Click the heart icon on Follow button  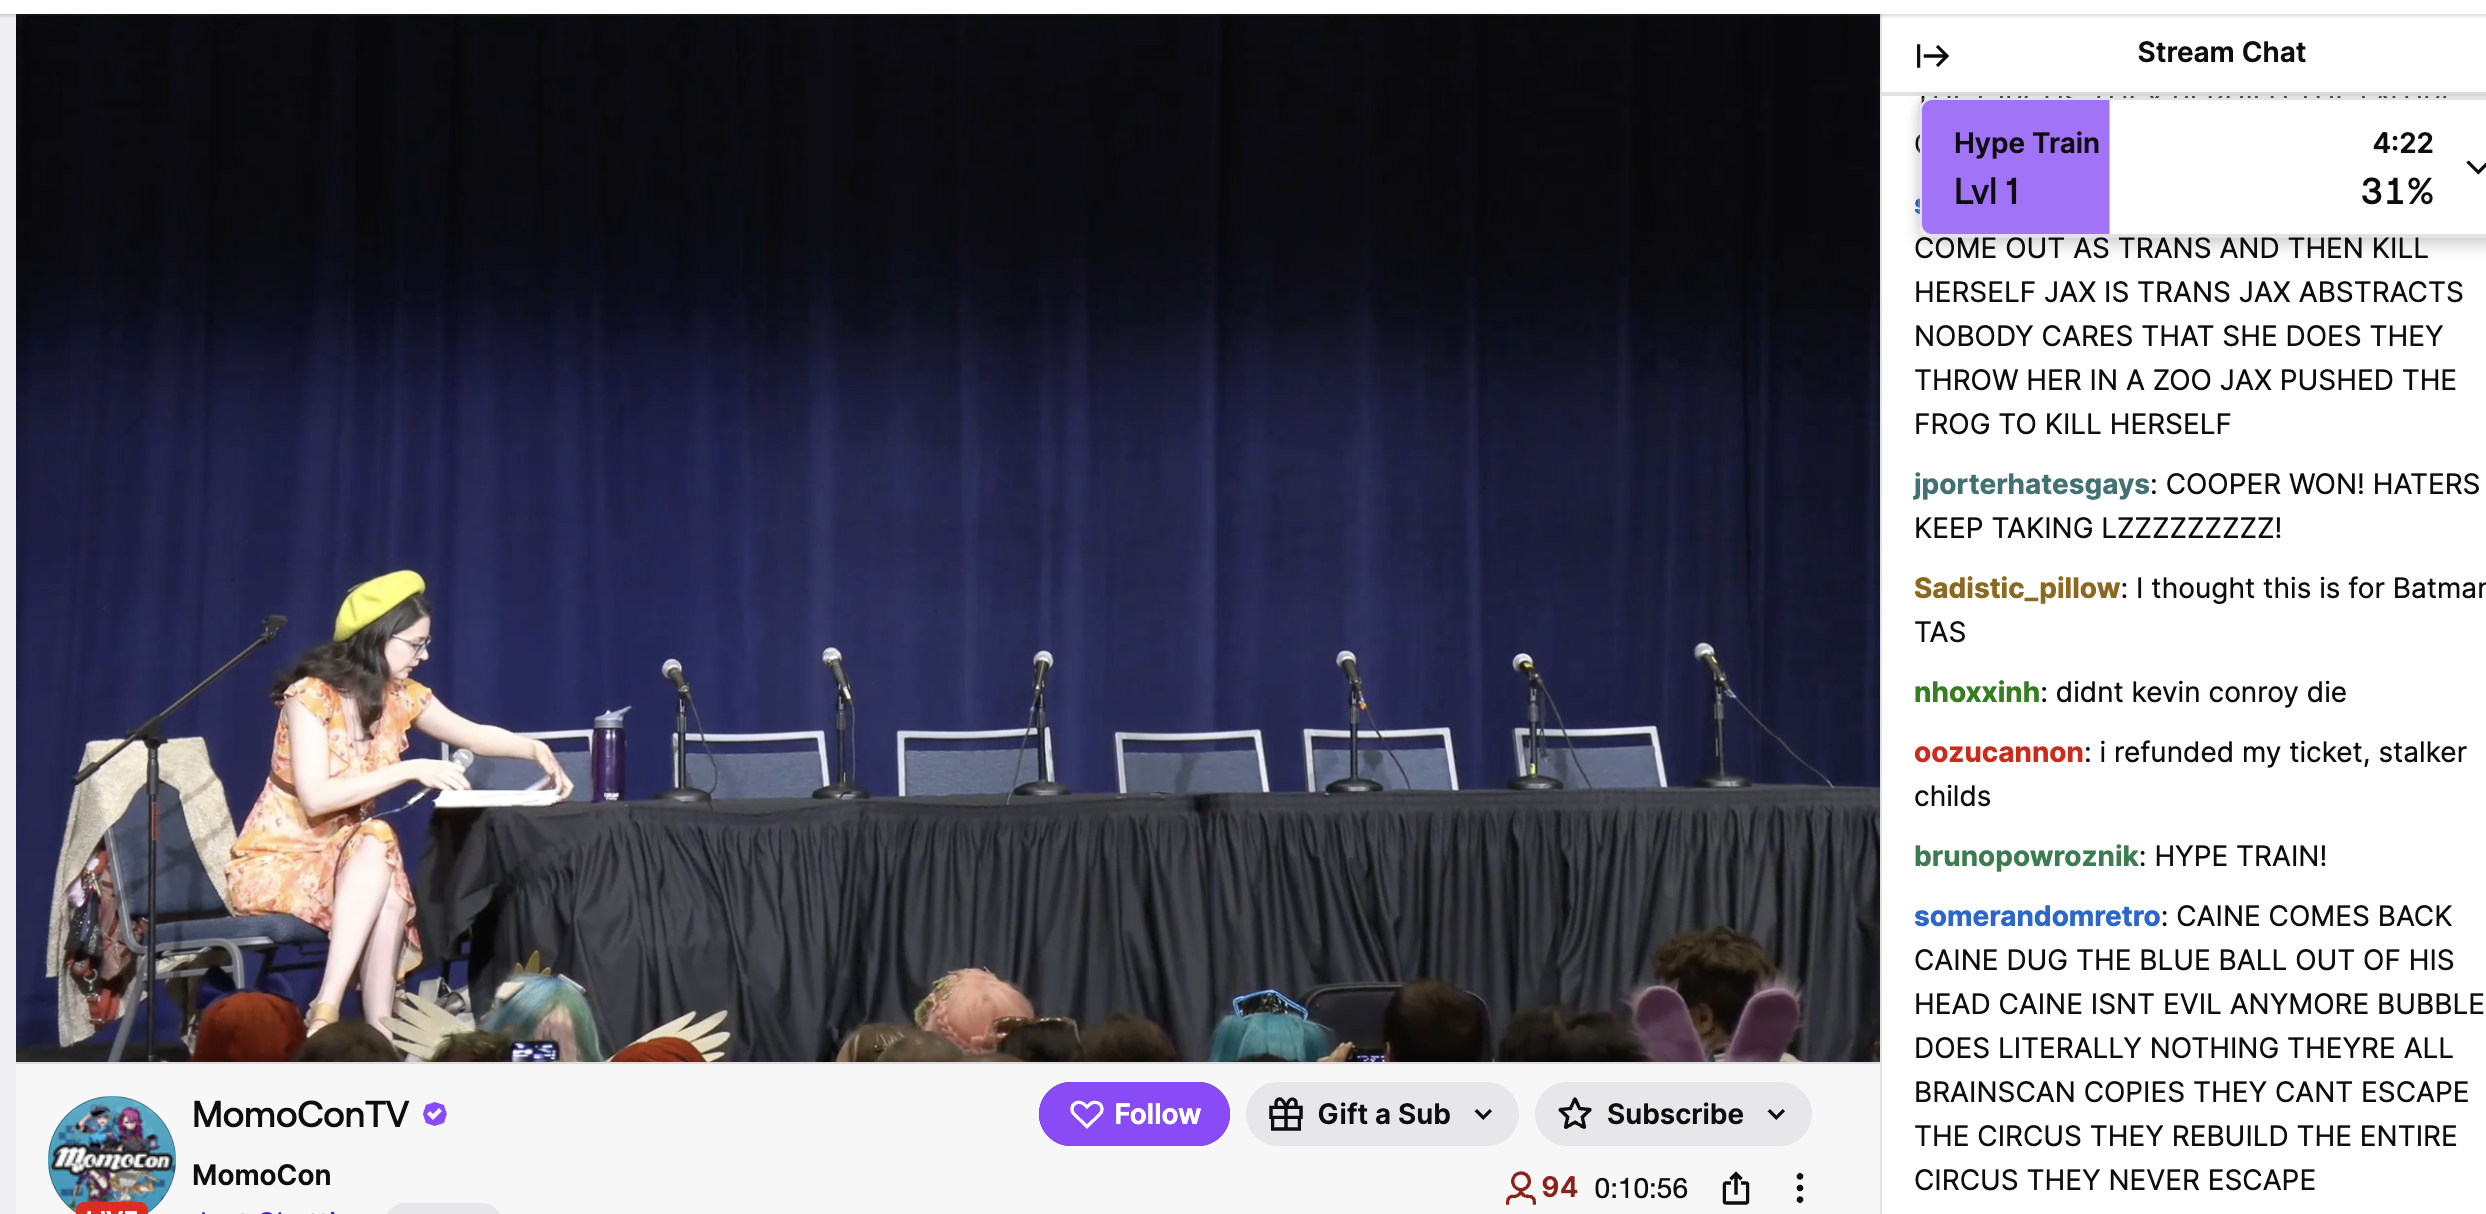point(1086,1114)
